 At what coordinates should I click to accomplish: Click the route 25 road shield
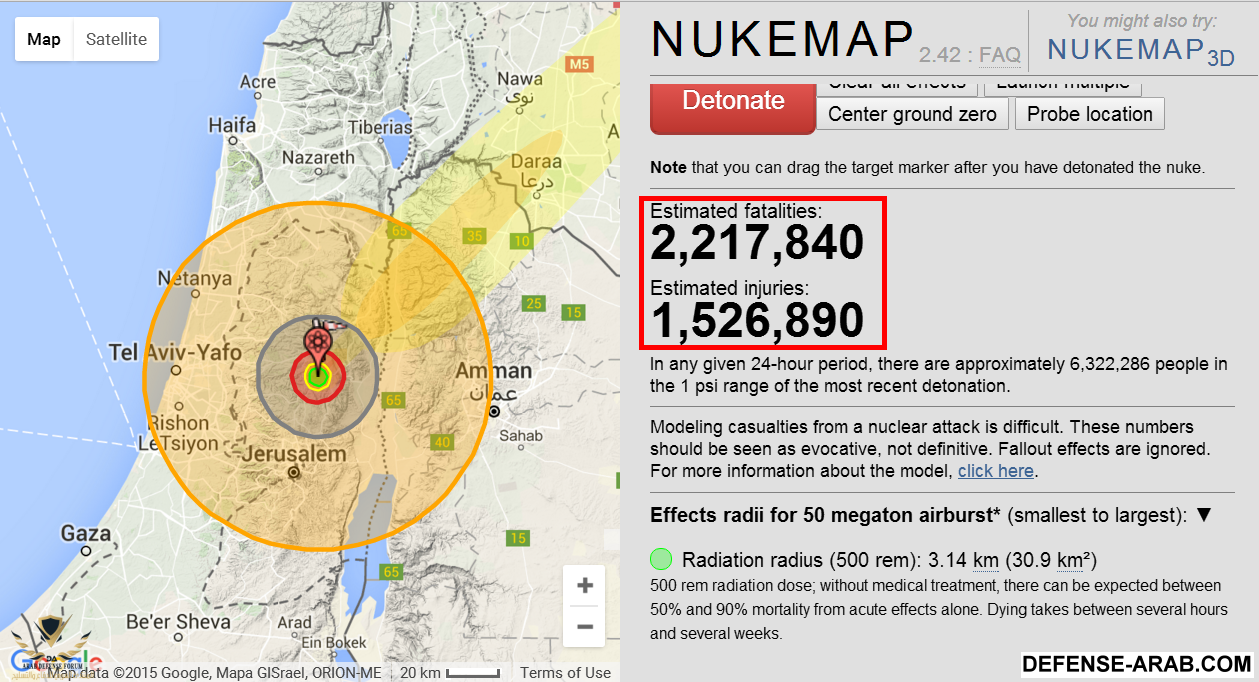535,304
